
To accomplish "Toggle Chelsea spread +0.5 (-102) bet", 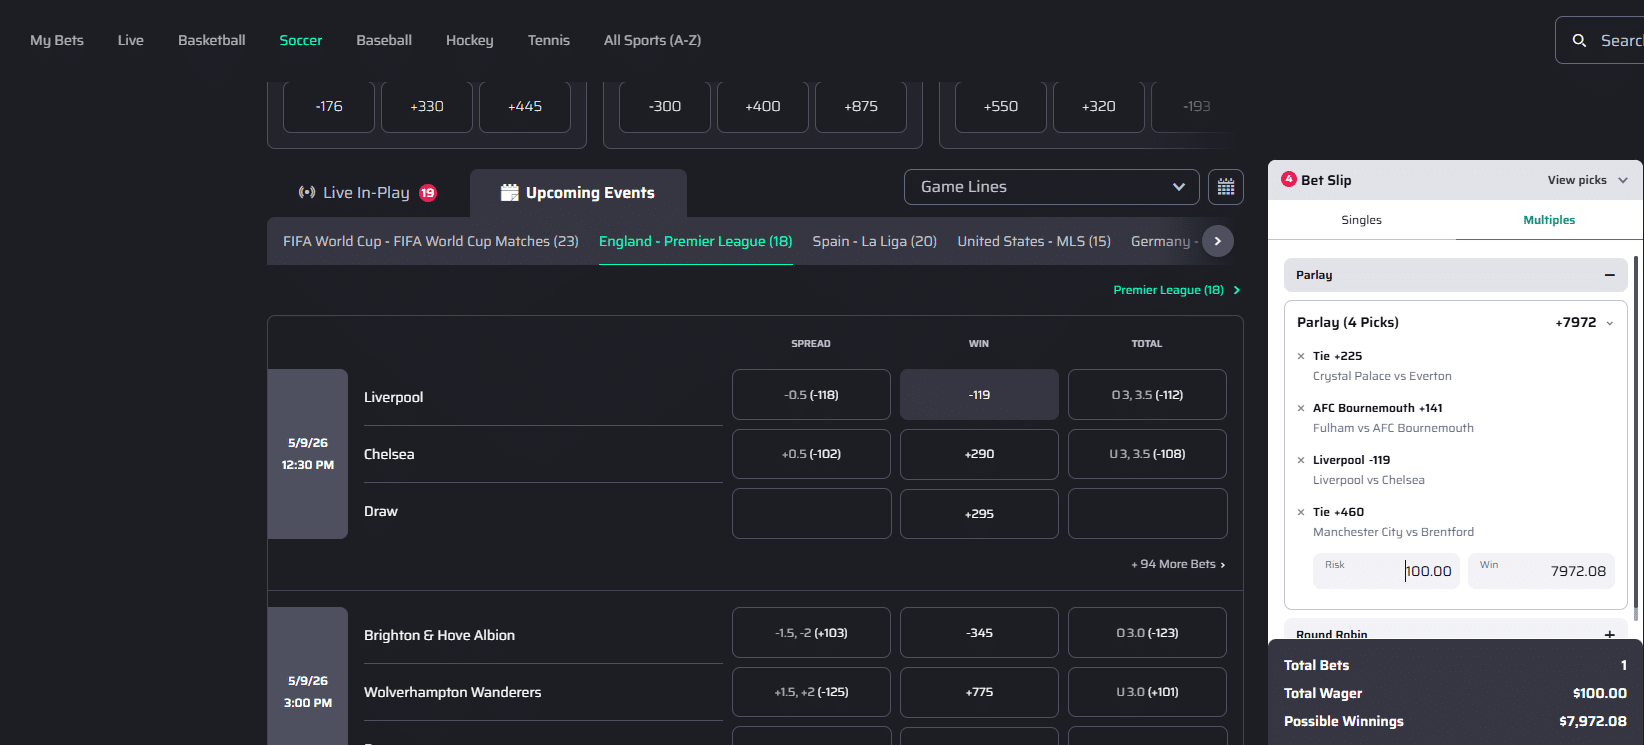I will pos(811,454).
